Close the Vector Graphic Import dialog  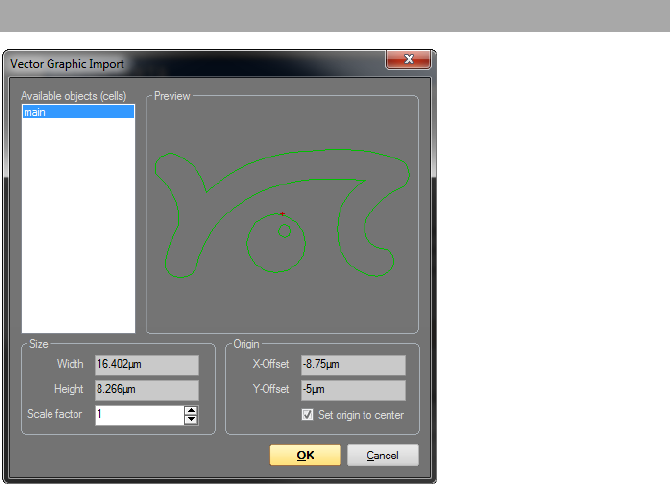click(x=408, y=59)
